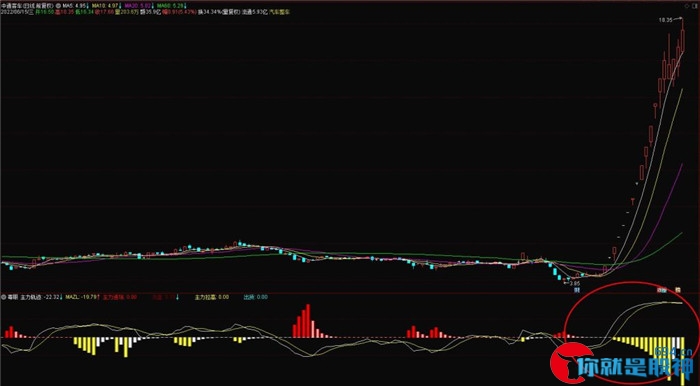
Task: Click the last red candlestick at top right
Action: click(x=683, y=40)
